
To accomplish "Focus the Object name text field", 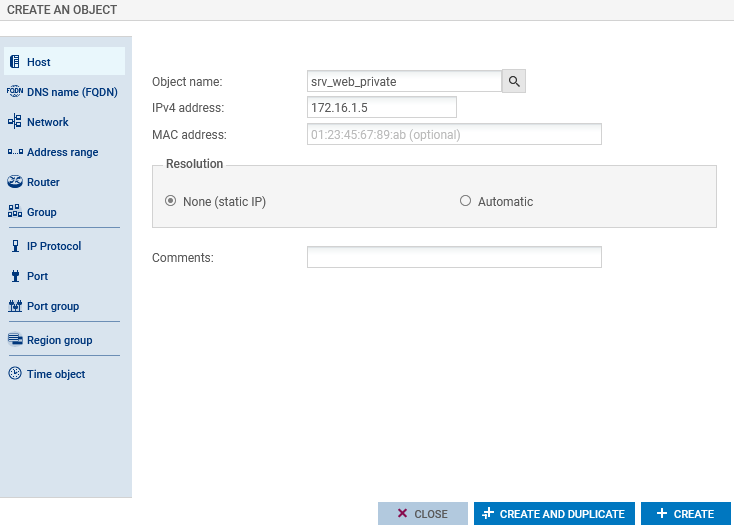I will click(404, 82).
